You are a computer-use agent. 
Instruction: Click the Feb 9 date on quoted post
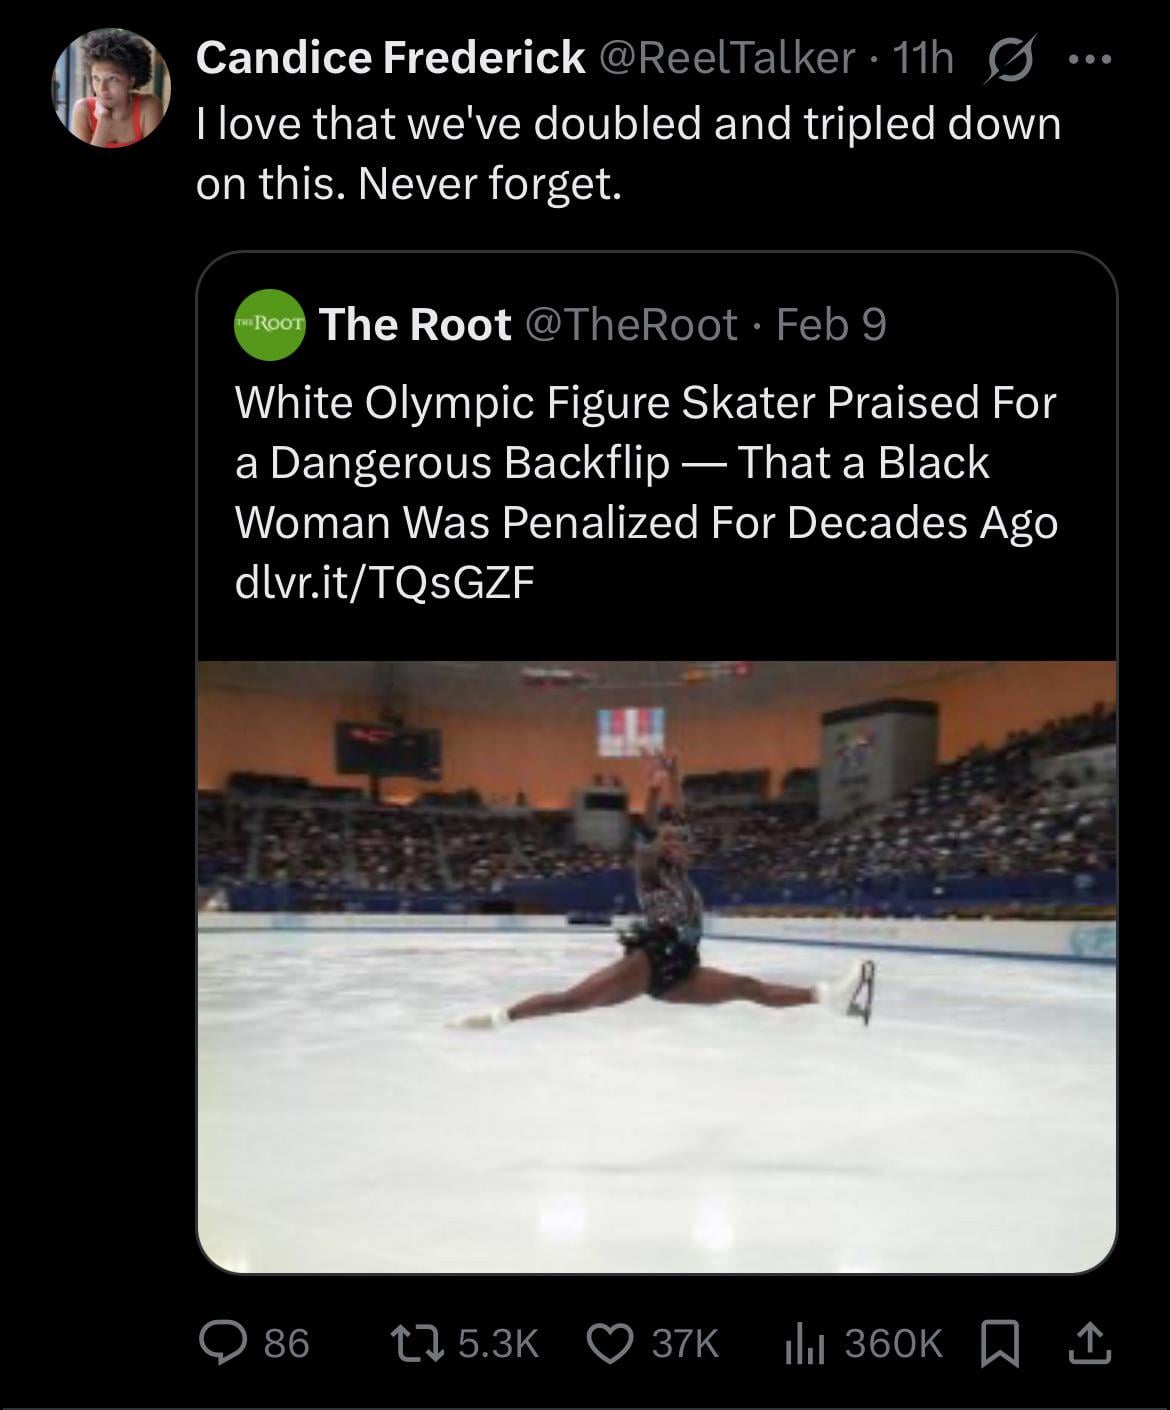pos(831,324)
